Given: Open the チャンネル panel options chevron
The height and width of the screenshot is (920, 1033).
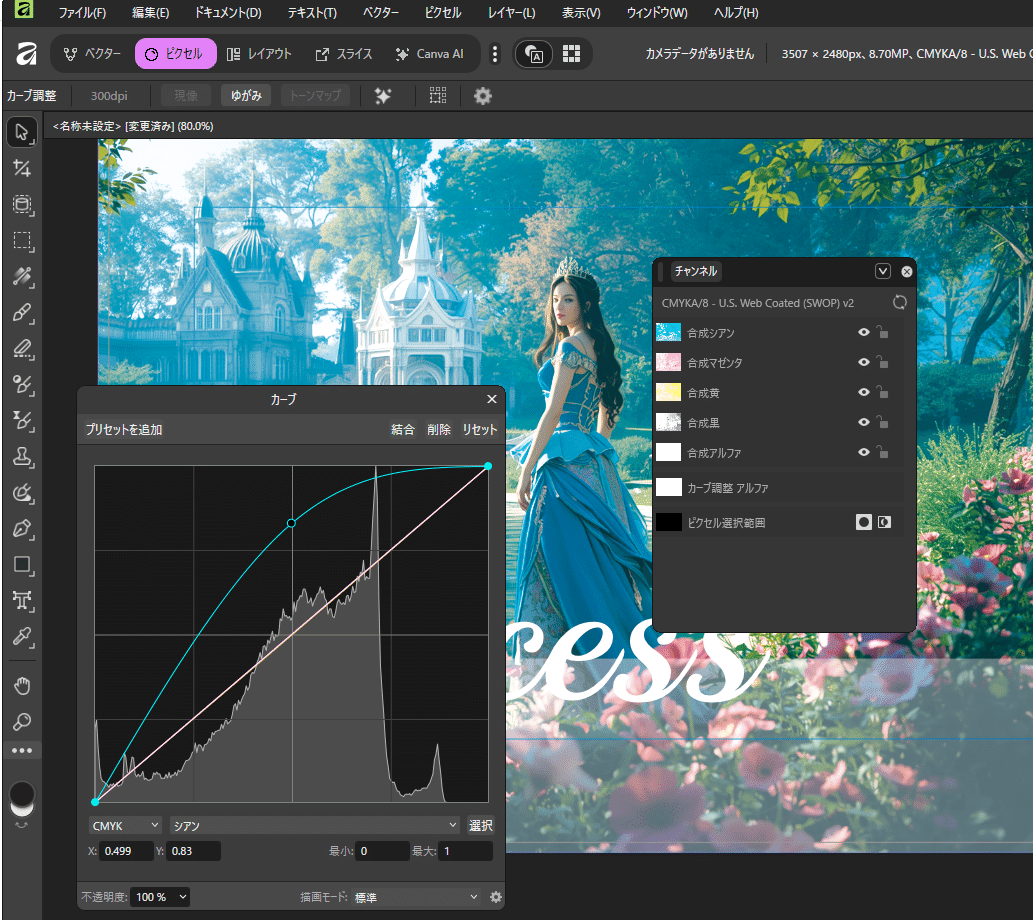Looking at the screenshot, I should [883, 271].
